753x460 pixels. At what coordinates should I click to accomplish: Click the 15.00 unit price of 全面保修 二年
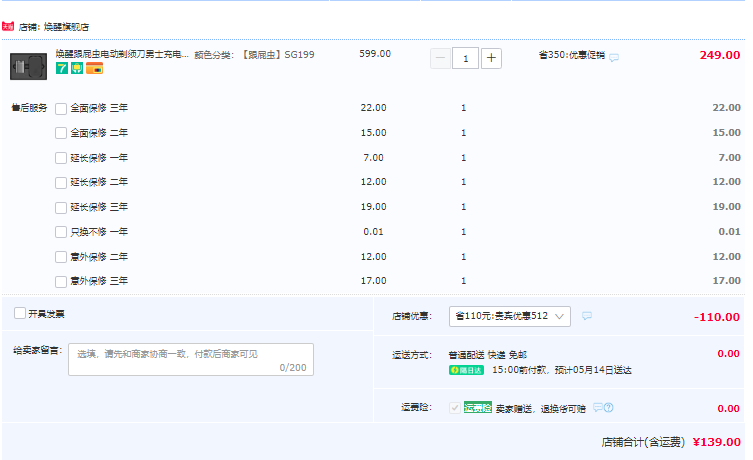pos(373,133)
